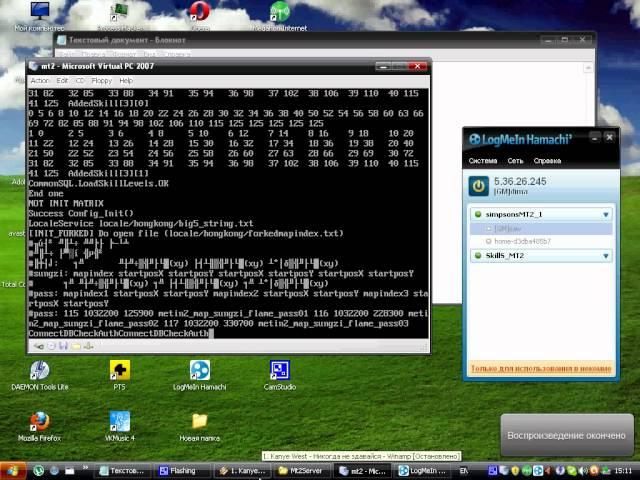Click the volume speaker tray icon

pos(584,471)
